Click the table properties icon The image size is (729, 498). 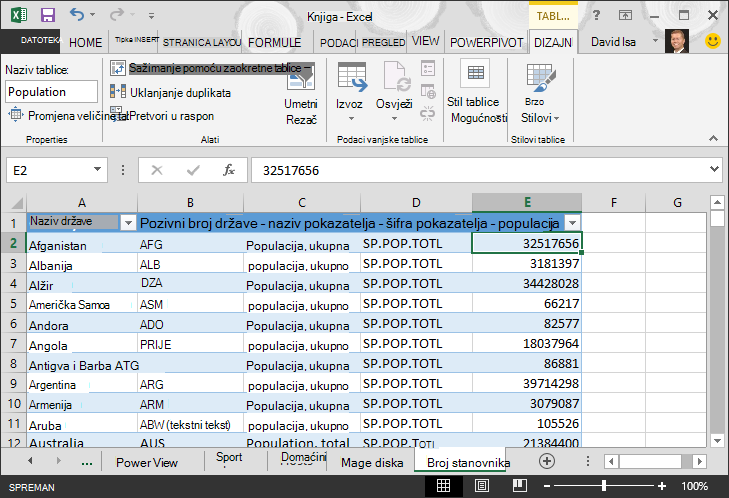coord(428,68)
